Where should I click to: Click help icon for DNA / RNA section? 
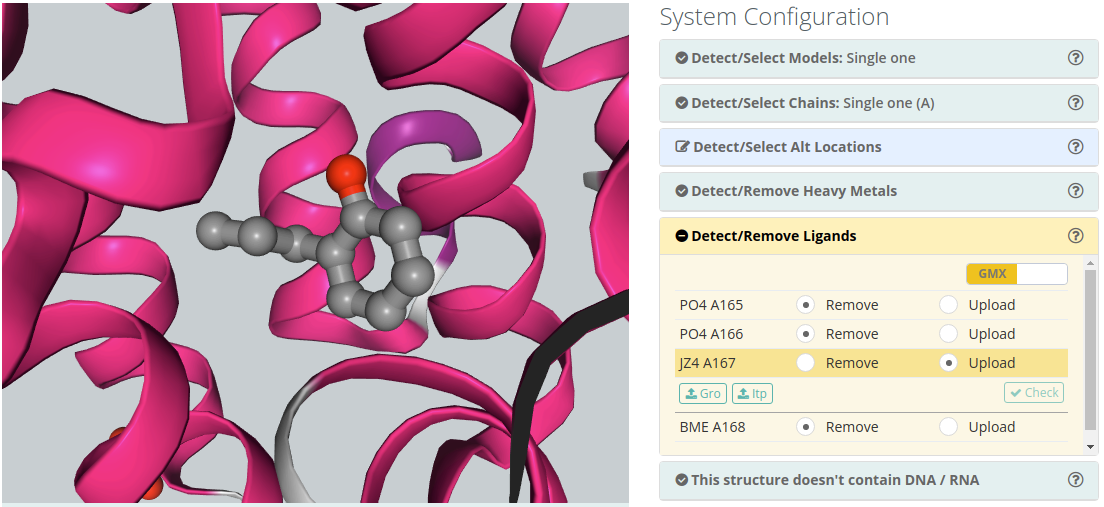[x=1075, y=480]
